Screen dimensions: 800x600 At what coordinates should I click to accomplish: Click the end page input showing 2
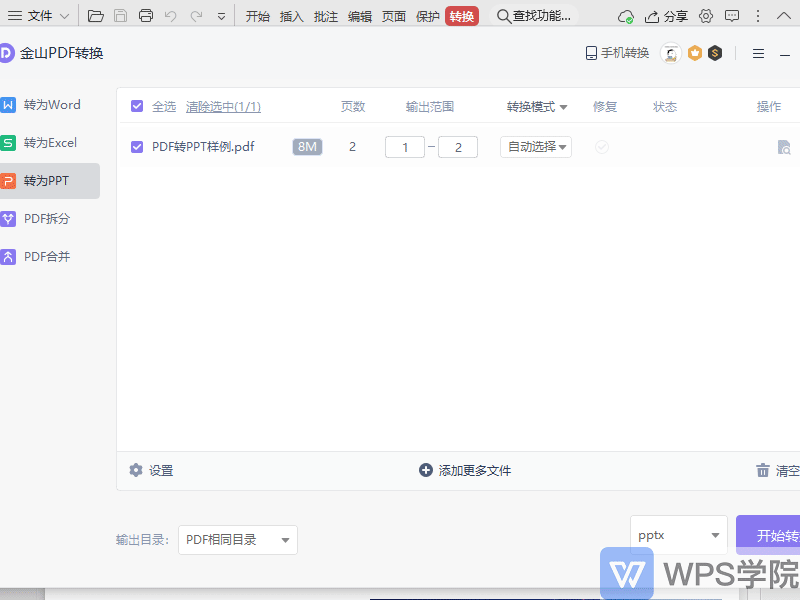(458, 147)
